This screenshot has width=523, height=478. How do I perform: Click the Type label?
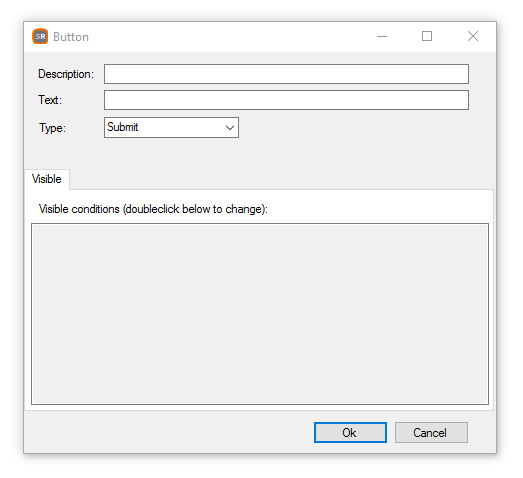click(53, 128)
